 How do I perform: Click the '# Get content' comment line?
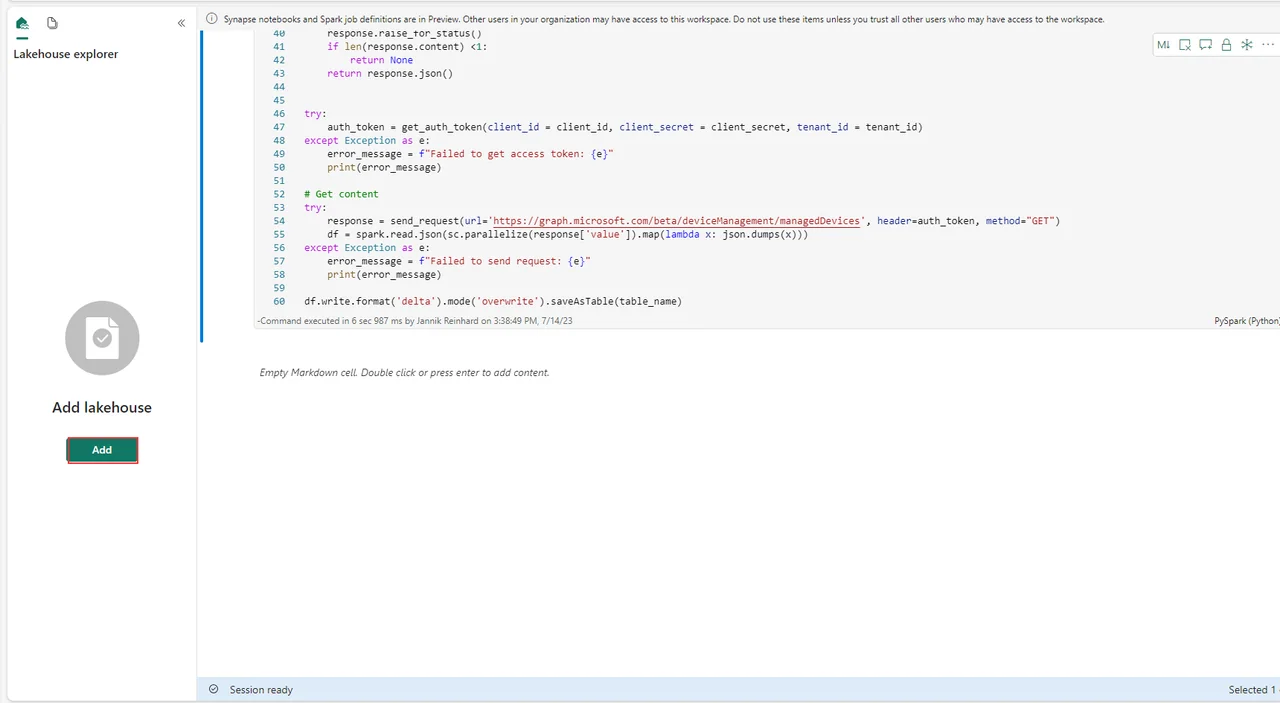click(x=342, y=194)
